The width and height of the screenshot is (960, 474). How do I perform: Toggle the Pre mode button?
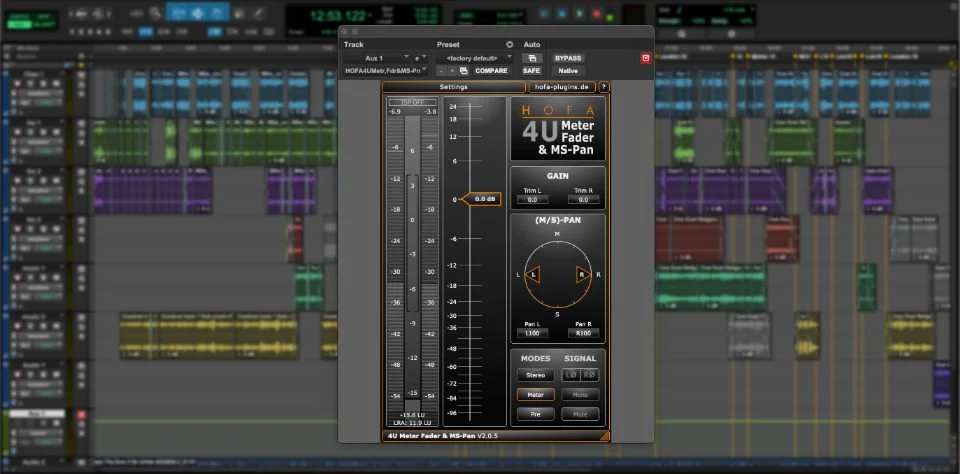pyautogui.click(x=536, y=415)
